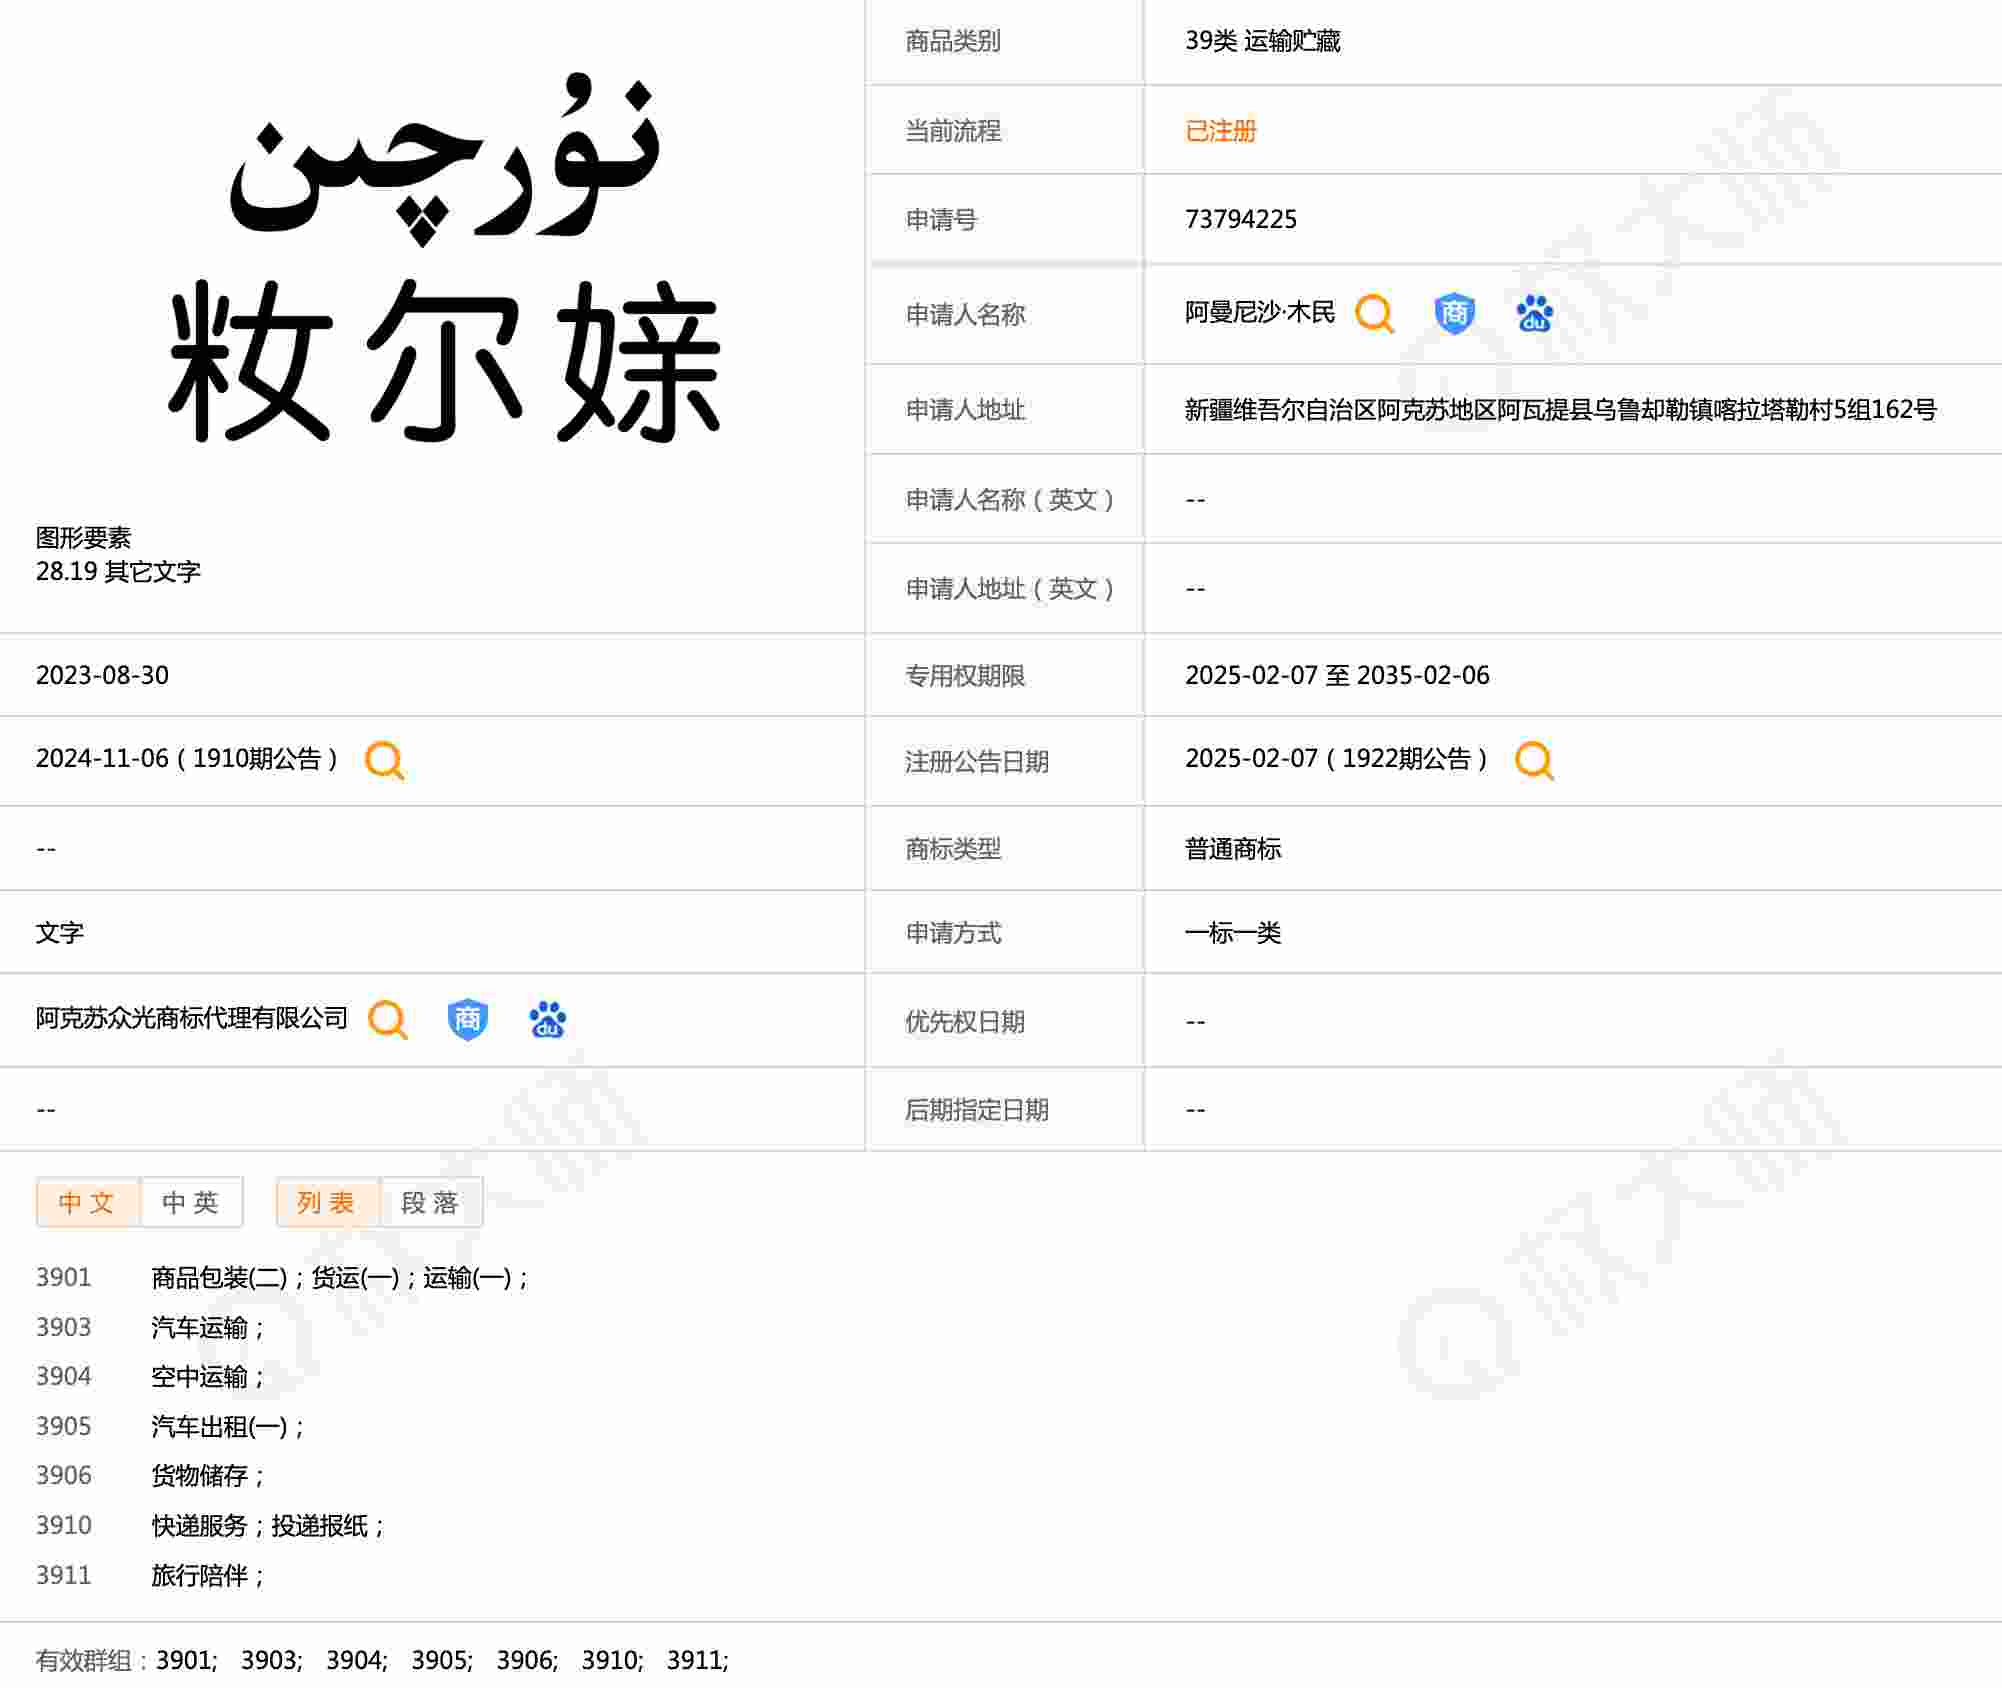
Task: Click the 已注册 status text
Action: (1220, 131)
